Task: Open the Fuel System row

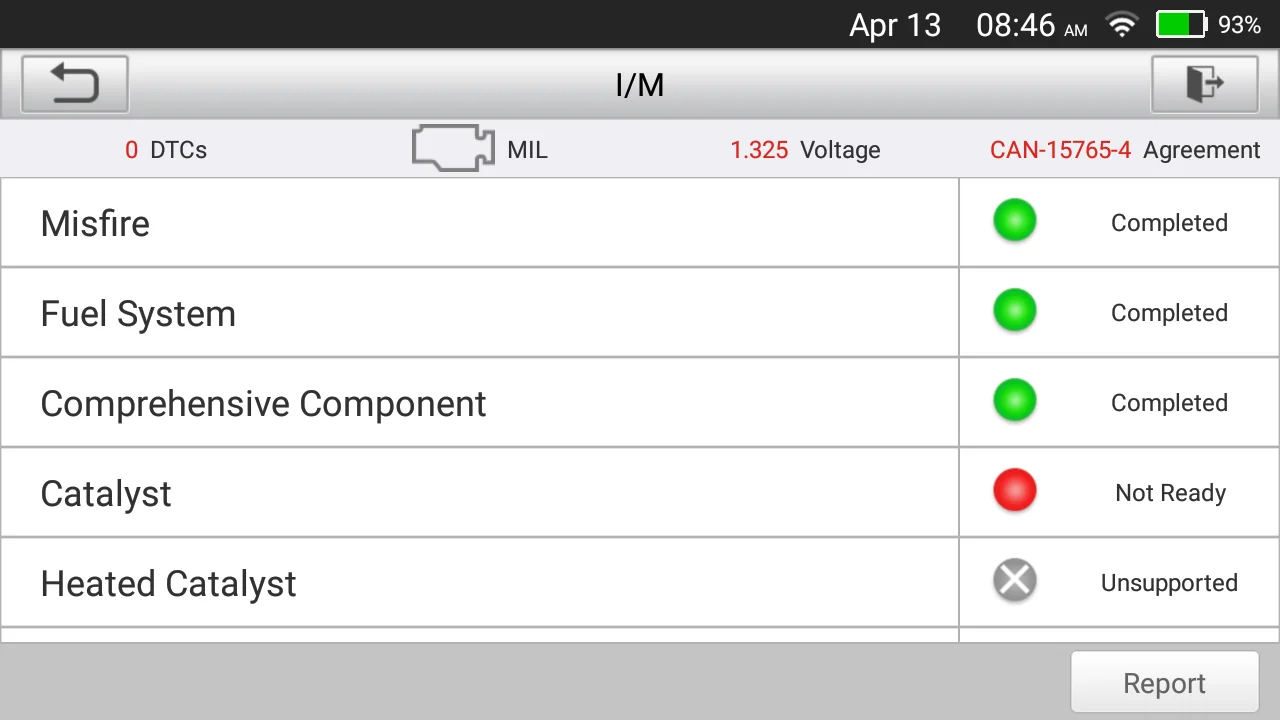Action: point(480,313)
